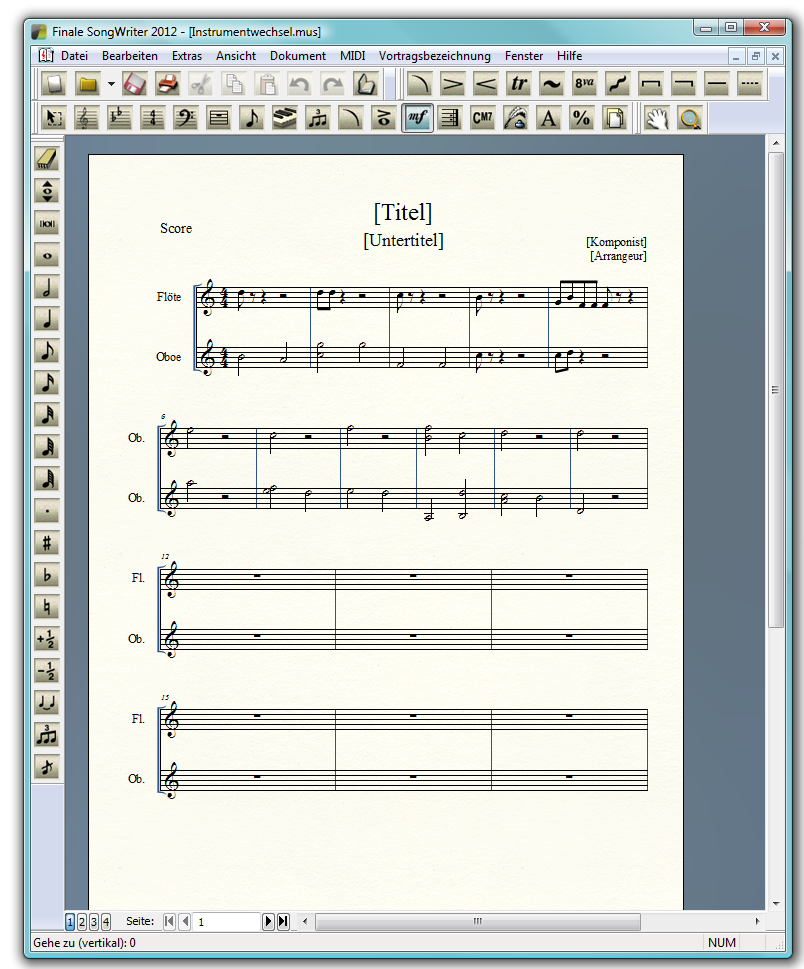This screenshot has width=804, height=969.
Task: Activate the Time Signature tool
Action: (x=152, y=117)
